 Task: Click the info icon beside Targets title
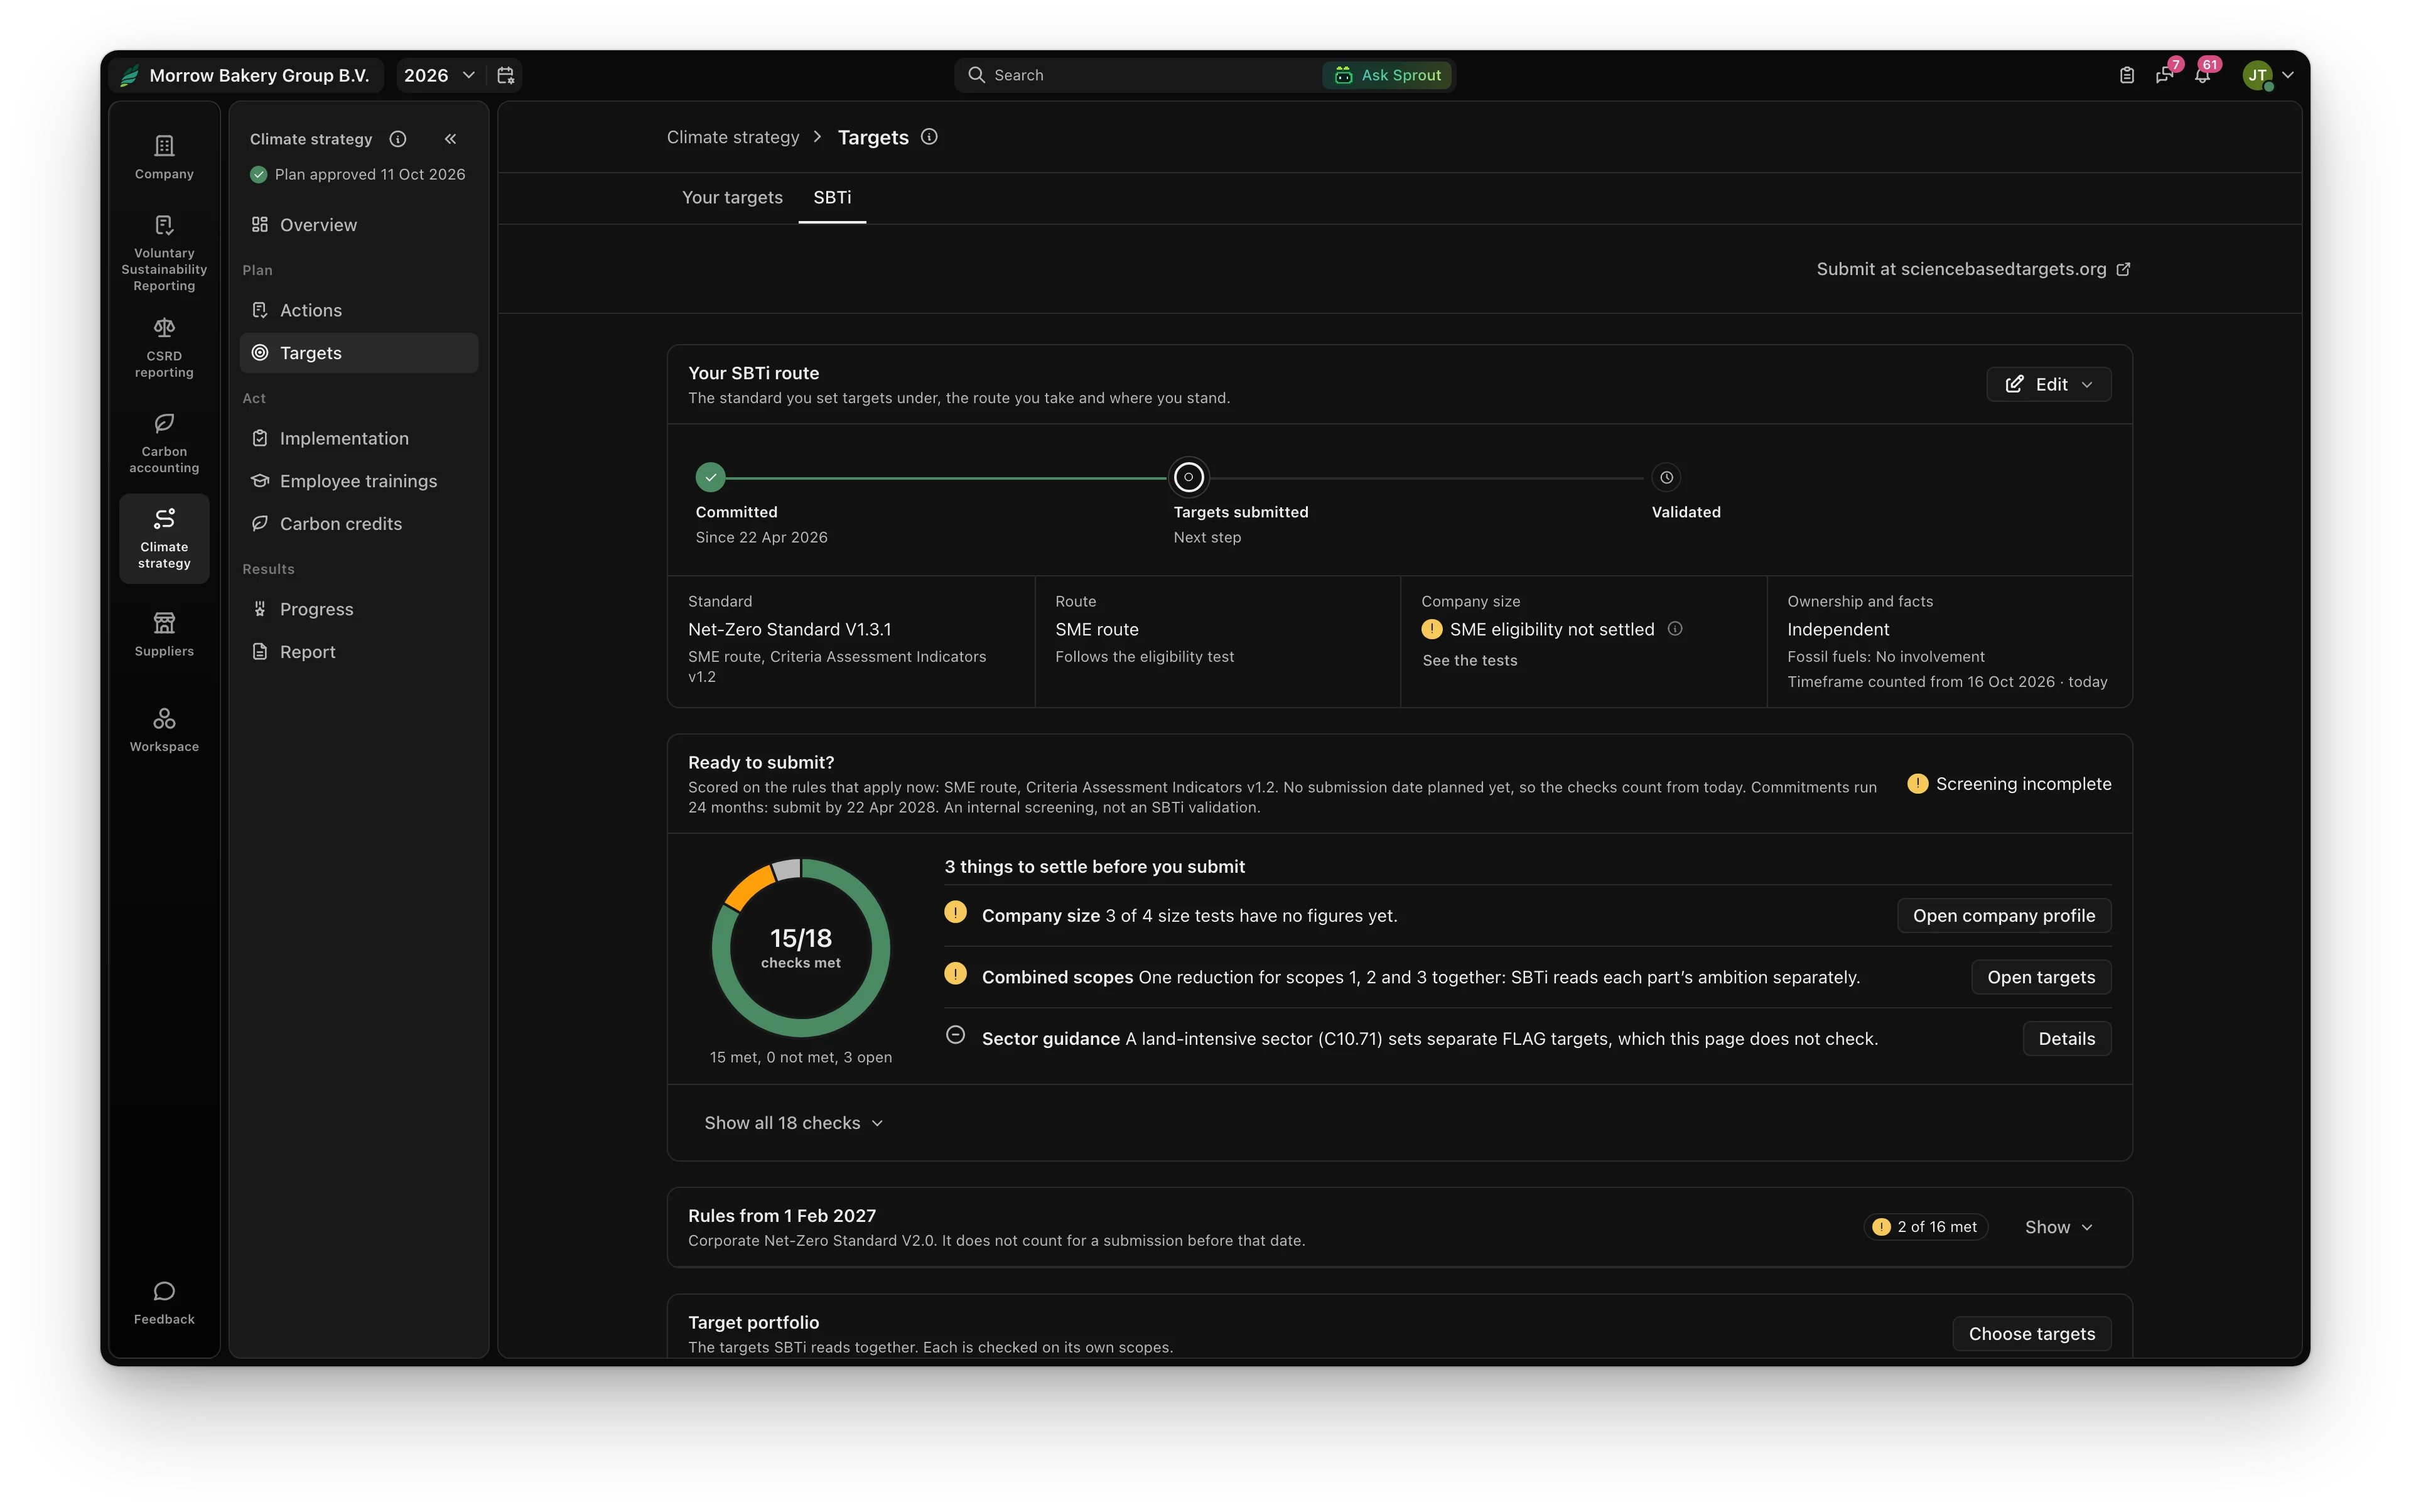tap(929, 137)
